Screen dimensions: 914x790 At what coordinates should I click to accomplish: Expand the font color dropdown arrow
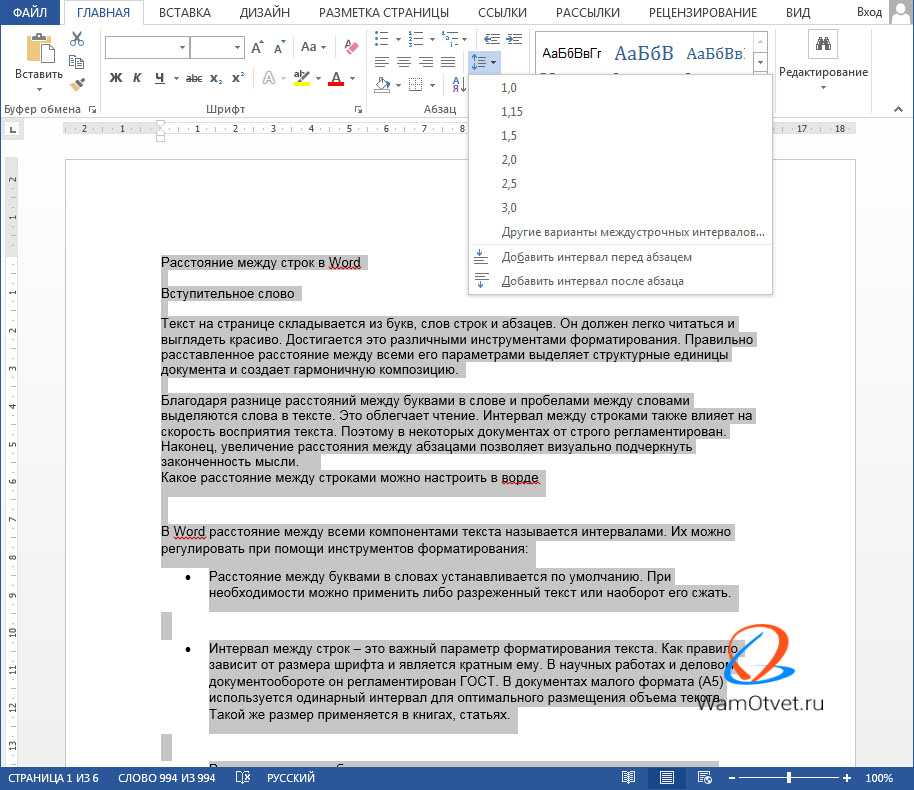[x=353, y=78]
